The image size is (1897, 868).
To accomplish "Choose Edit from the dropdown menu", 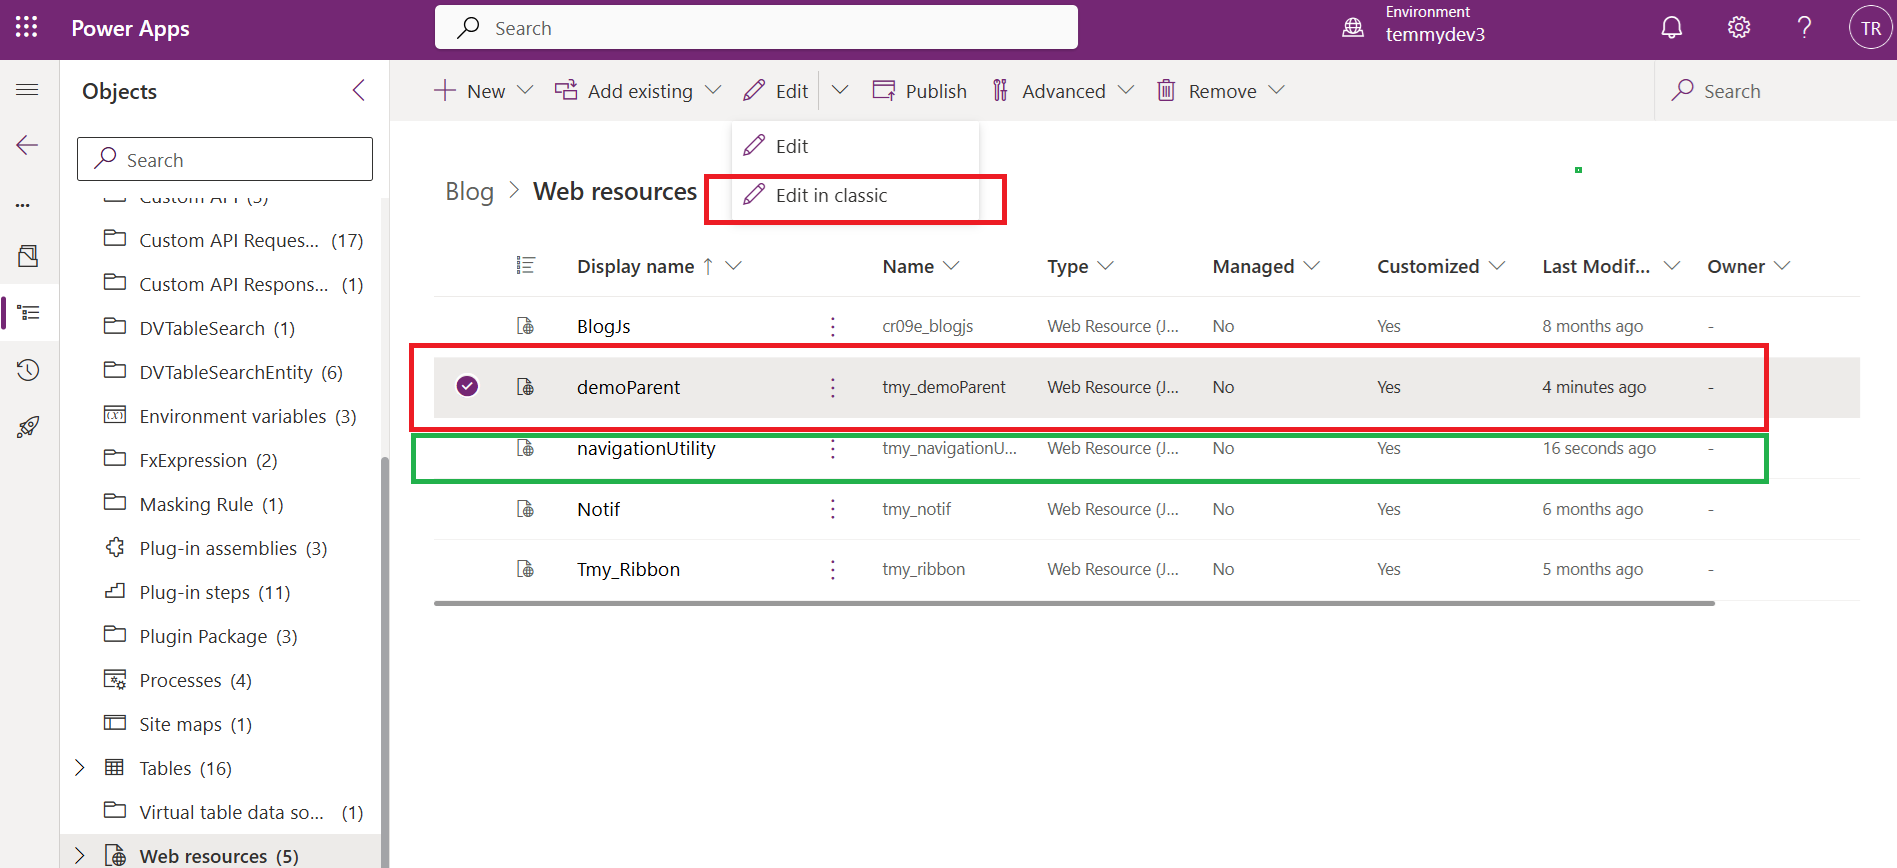I will coord(856,146).
